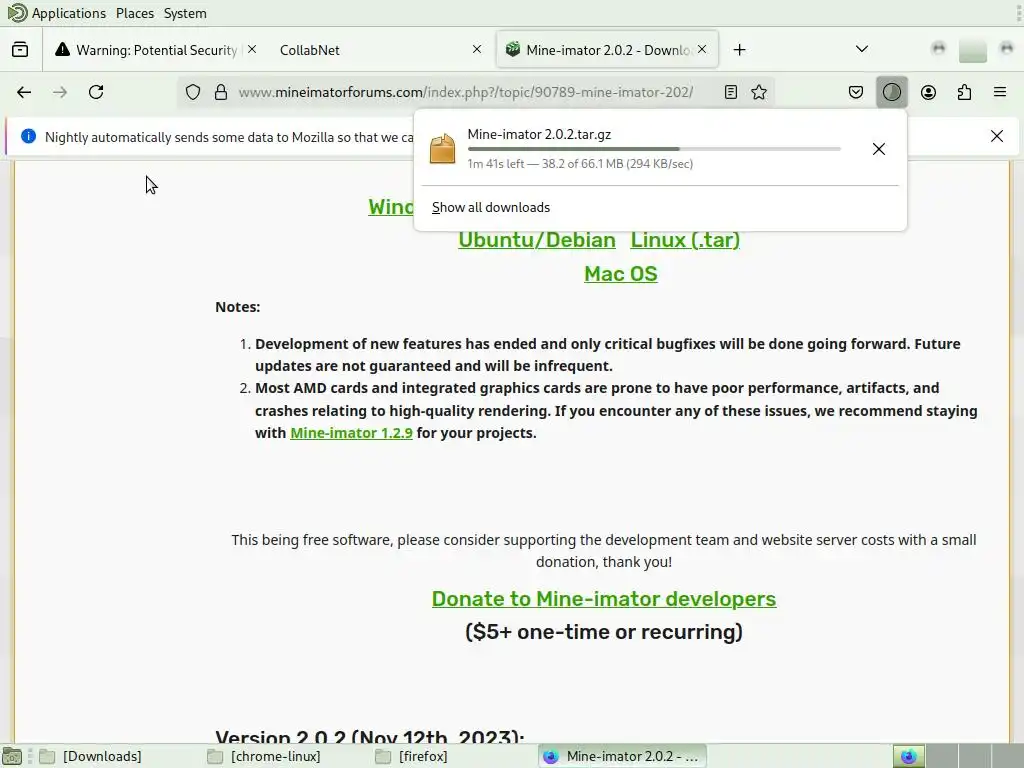Screen dimensions: 1024x768
Task: Click the download progress bar
Action: pyautogui.click(x=654, y=149)
